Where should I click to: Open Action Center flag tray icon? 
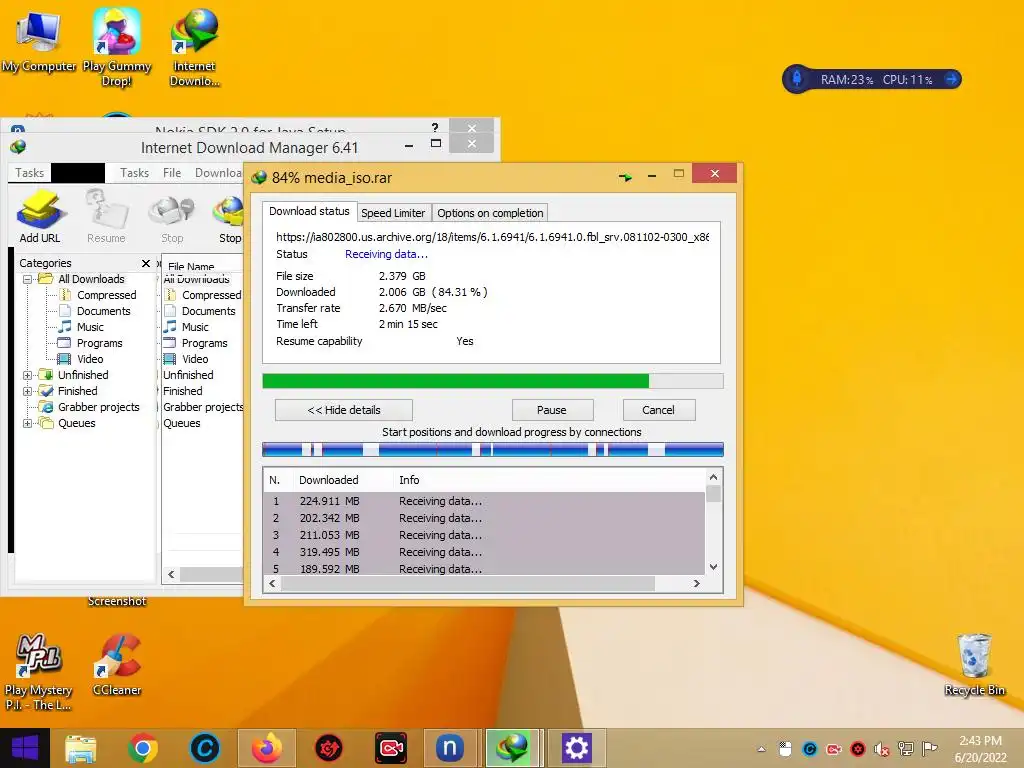pos(930,749)
